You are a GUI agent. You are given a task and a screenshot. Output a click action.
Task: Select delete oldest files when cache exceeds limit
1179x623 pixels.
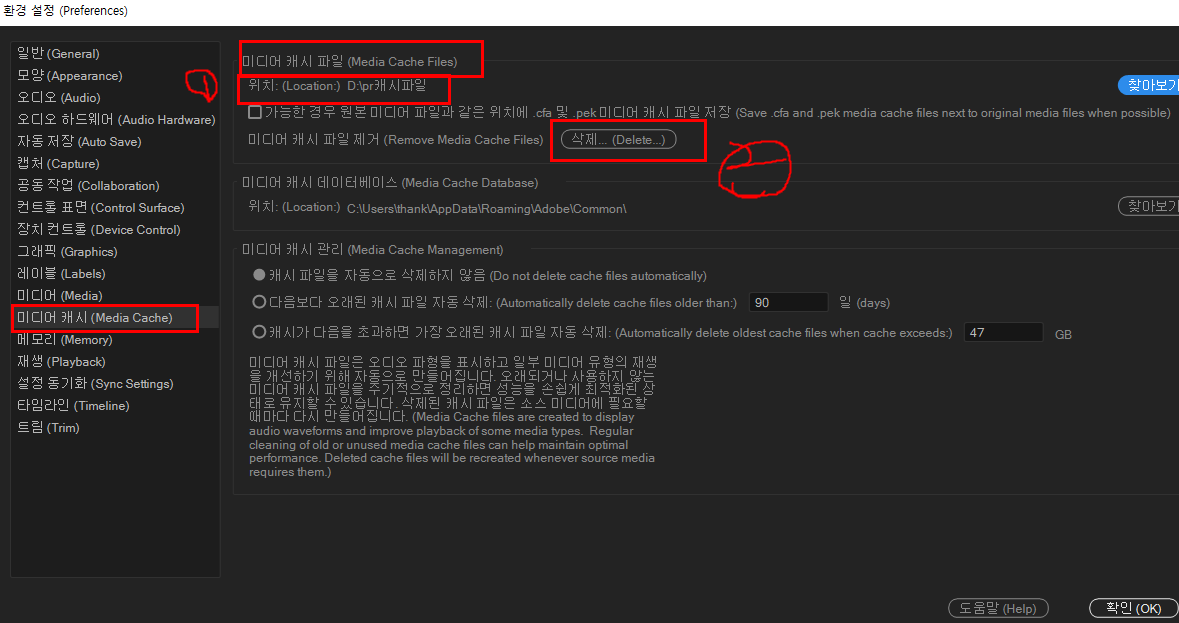point(258,331)
